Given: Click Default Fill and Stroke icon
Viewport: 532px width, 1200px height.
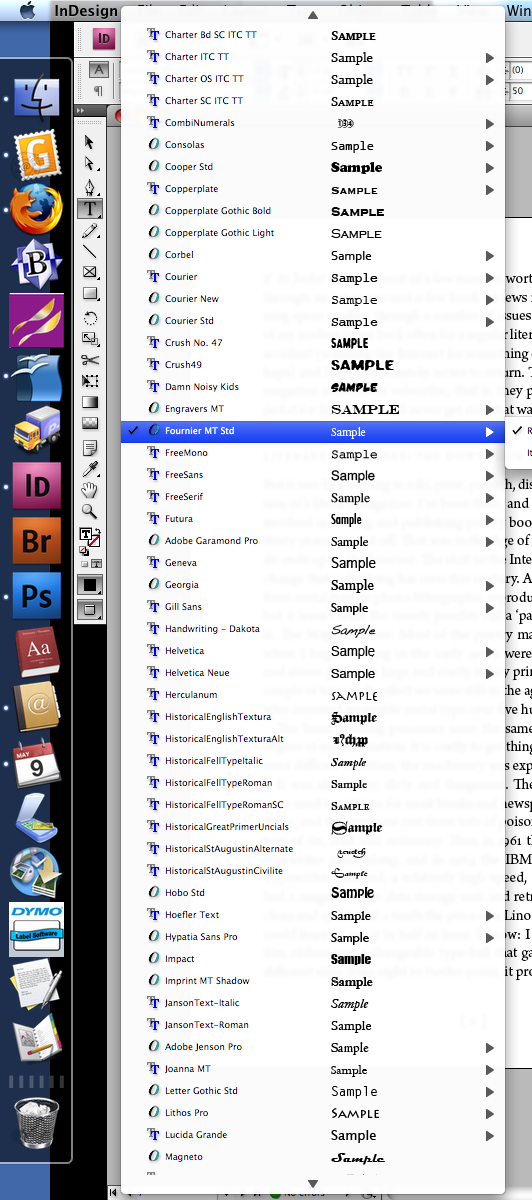Looking at the screenshot, I should (x=83, y=550).
